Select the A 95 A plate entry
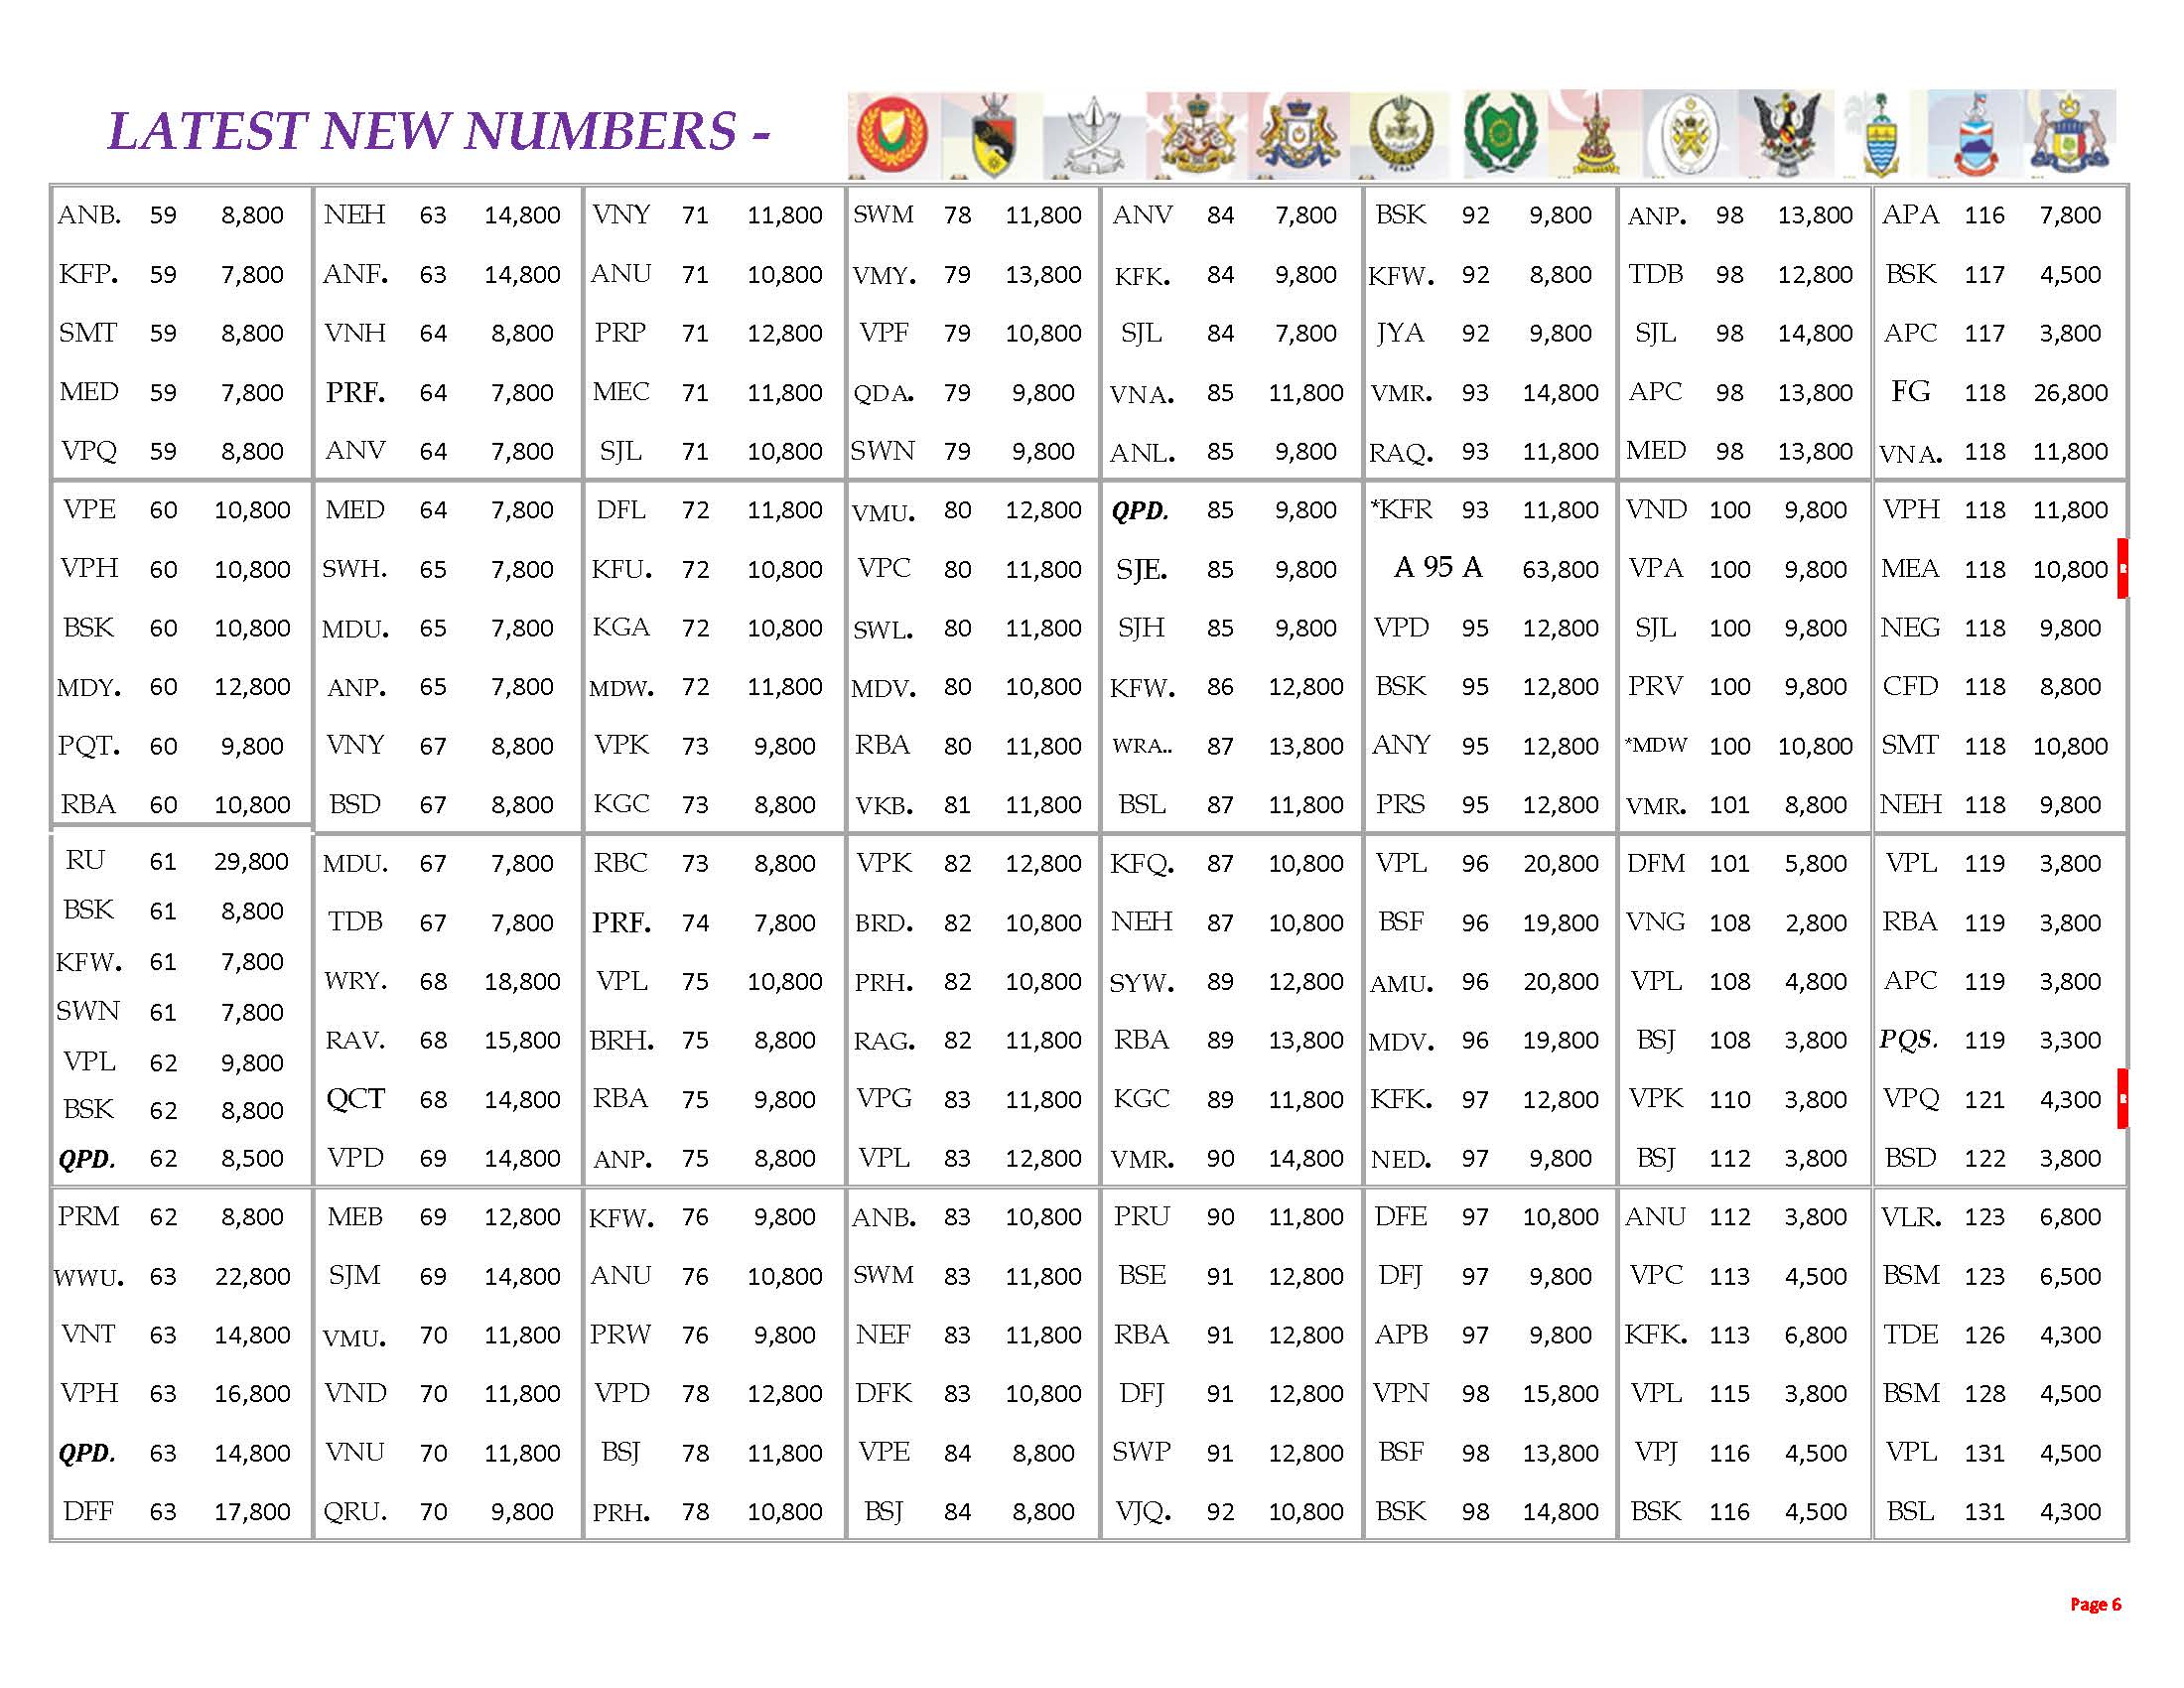Viewport: 2184px width, 1688px height. point(1437,568)
